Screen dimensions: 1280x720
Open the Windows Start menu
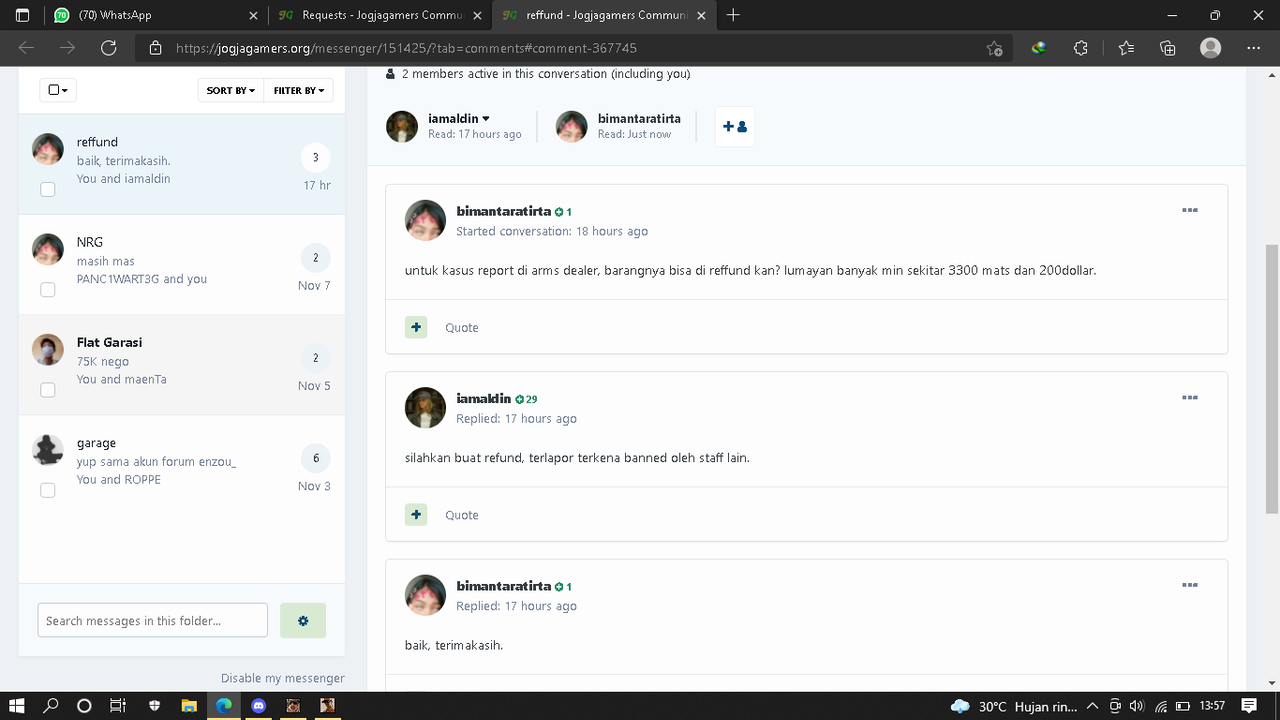[x=18, y=706]
